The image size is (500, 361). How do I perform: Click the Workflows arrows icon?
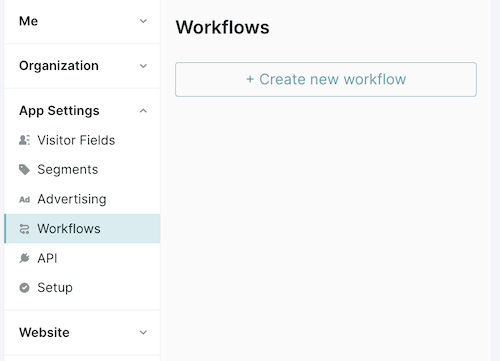click(x=24, y=229)
